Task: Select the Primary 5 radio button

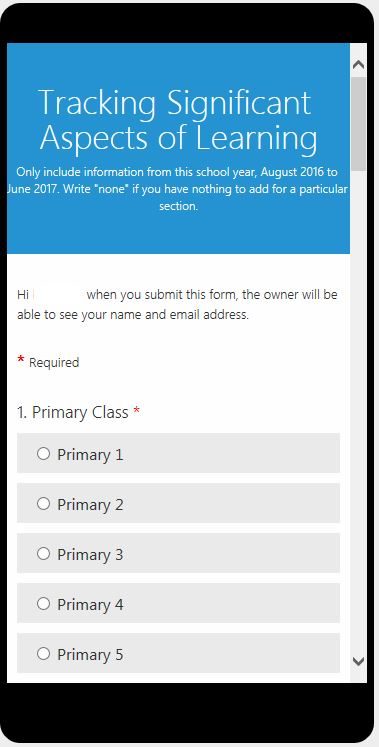Action: point(43,654)
